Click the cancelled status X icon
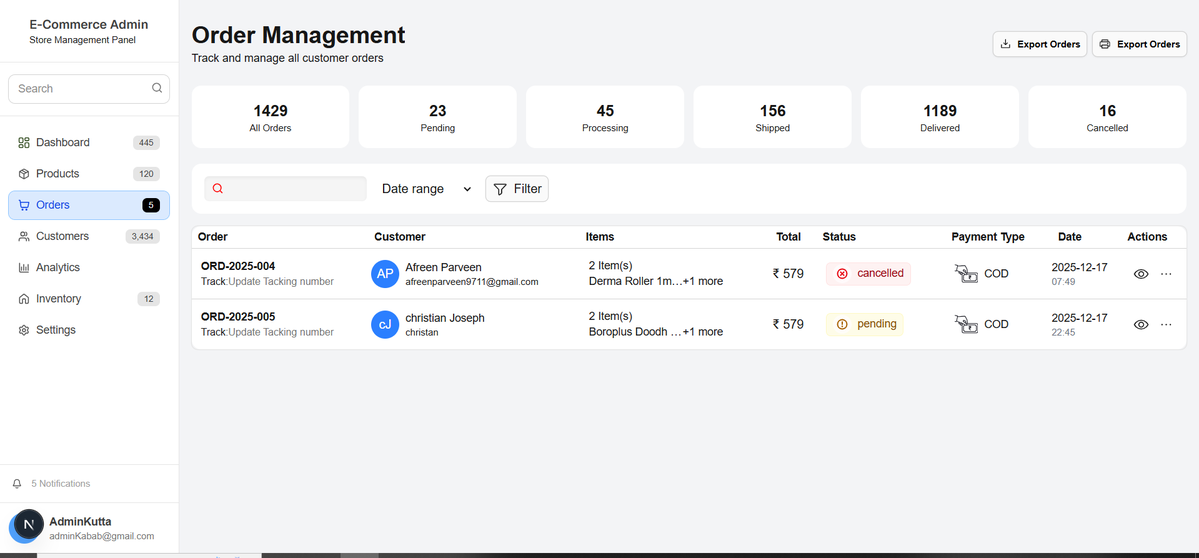 pyautogui.click(x=843, y=274)
